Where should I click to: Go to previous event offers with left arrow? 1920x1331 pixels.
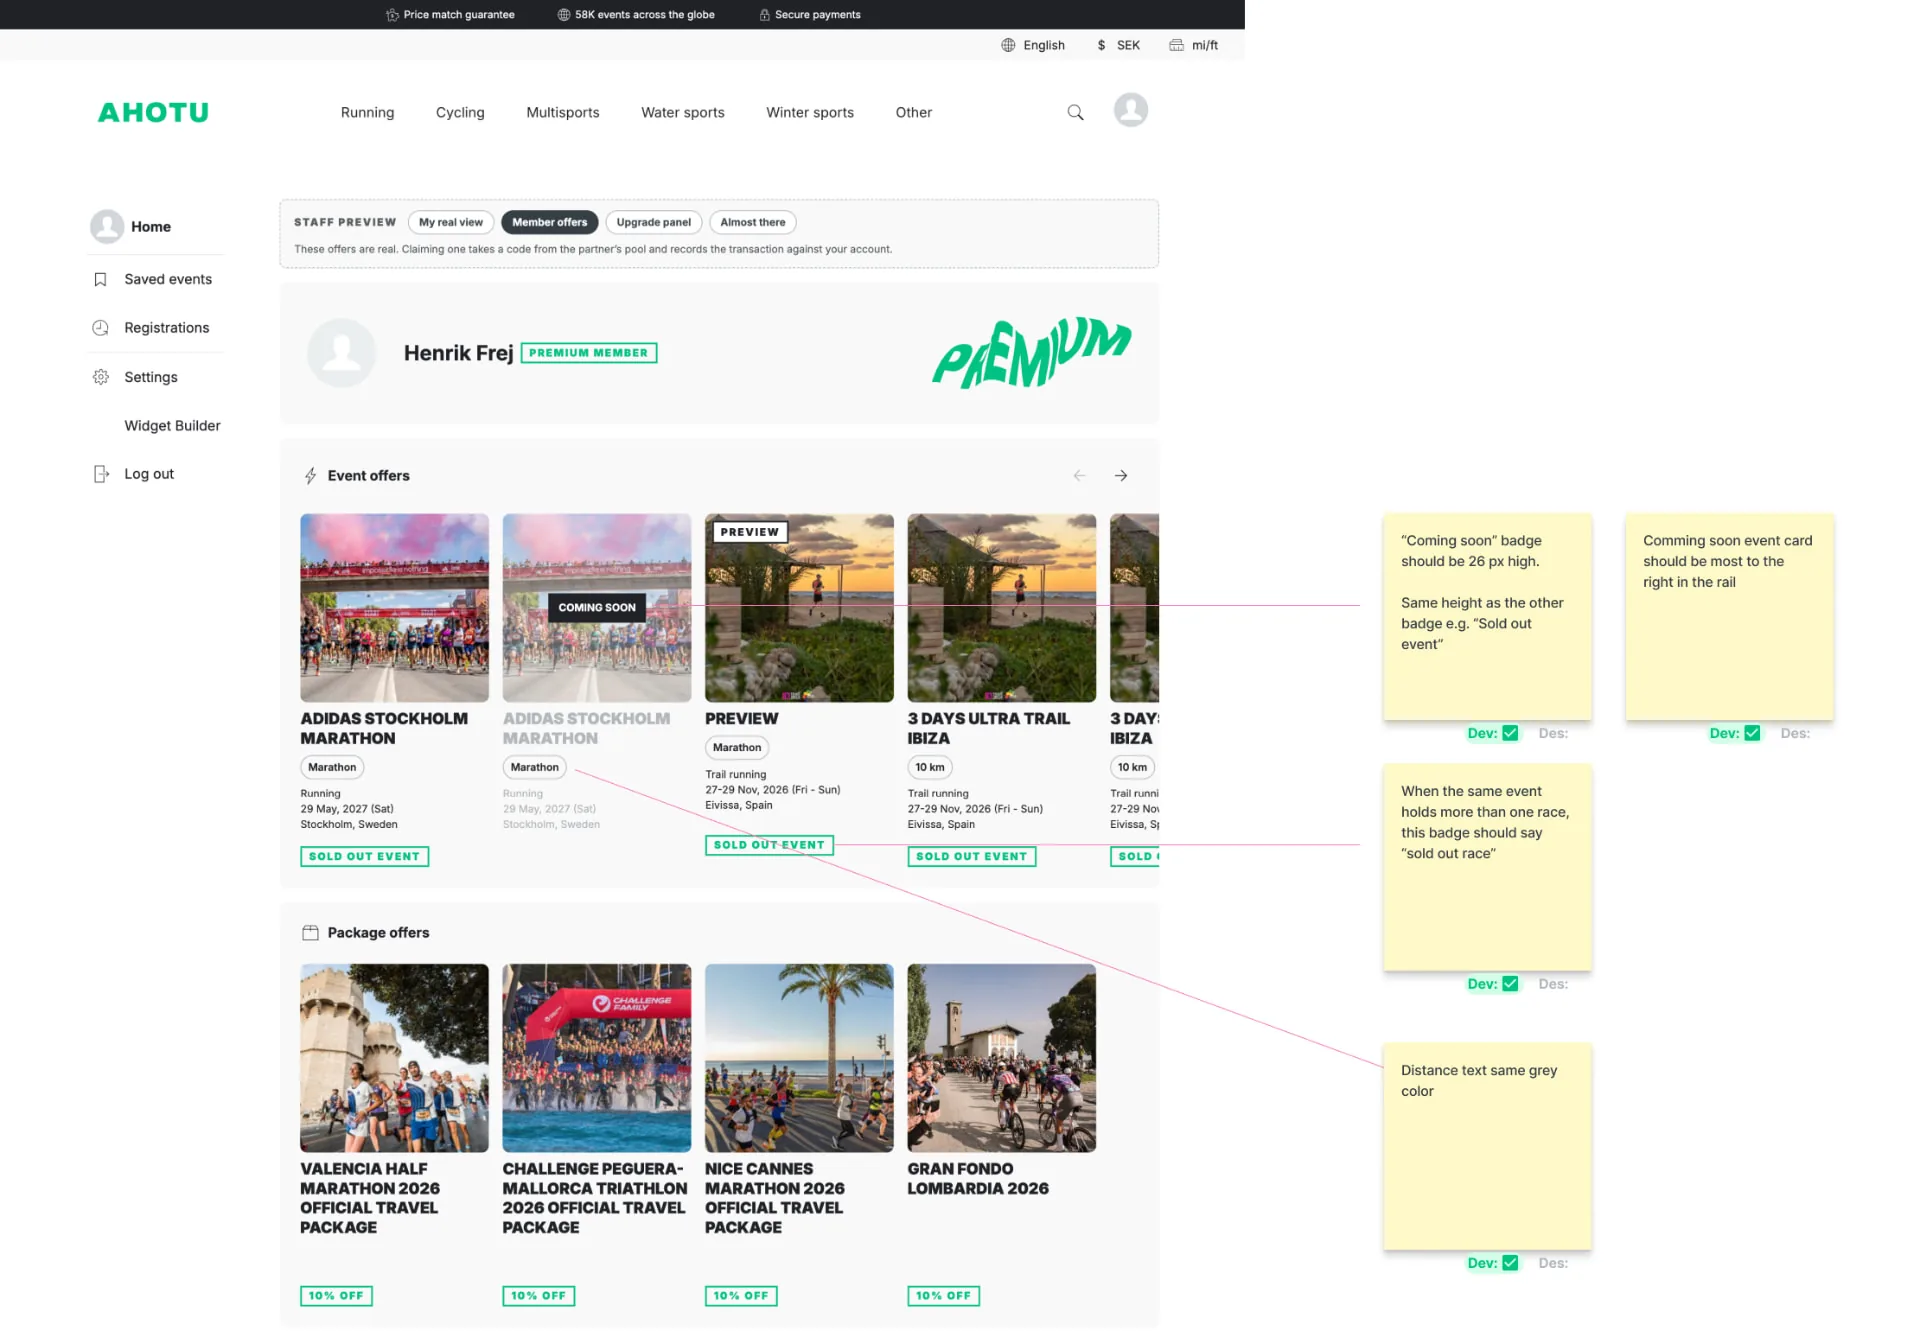[x=1079, y=476]
